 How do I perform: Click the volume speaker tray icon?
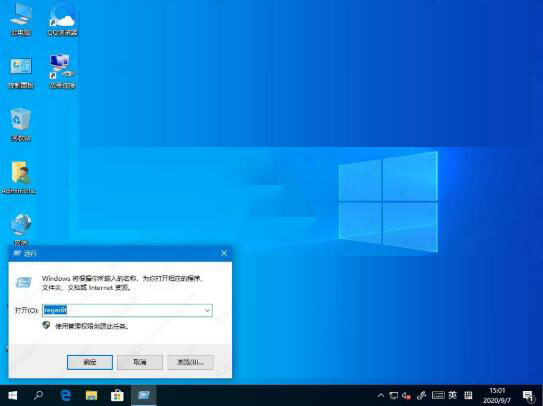pyautogui.click(x=407, y=395)
